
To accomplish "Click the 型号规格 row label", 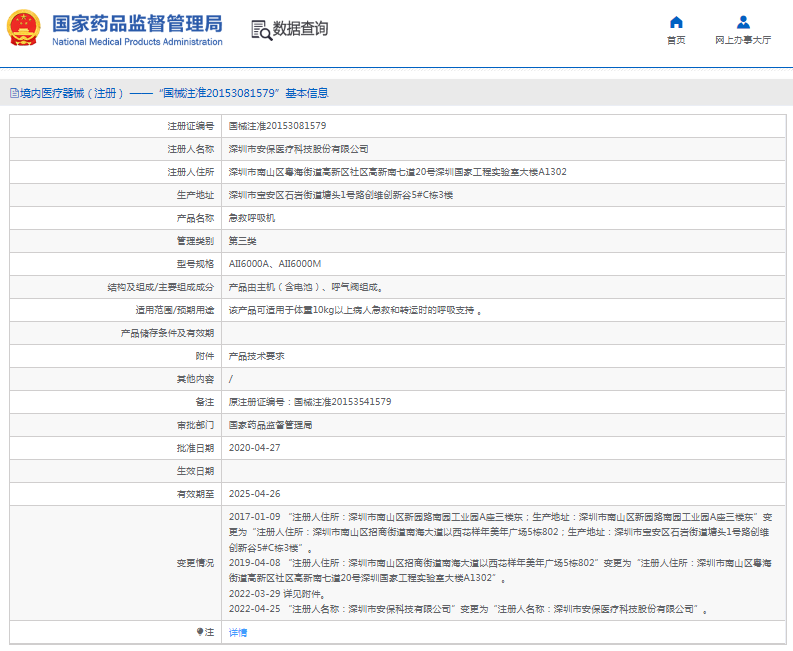I will 196,264.
